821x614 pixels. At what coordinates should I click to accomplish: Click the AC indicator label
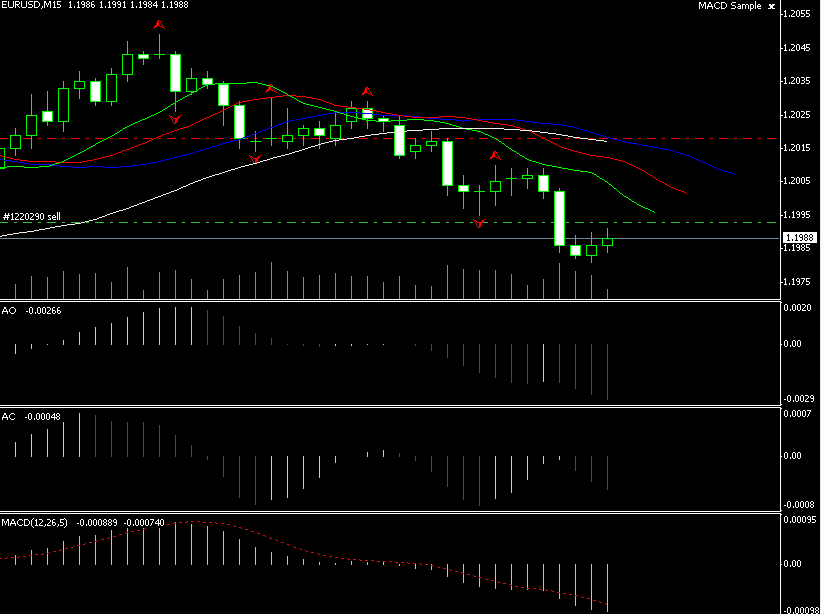(x=8, y=417)
